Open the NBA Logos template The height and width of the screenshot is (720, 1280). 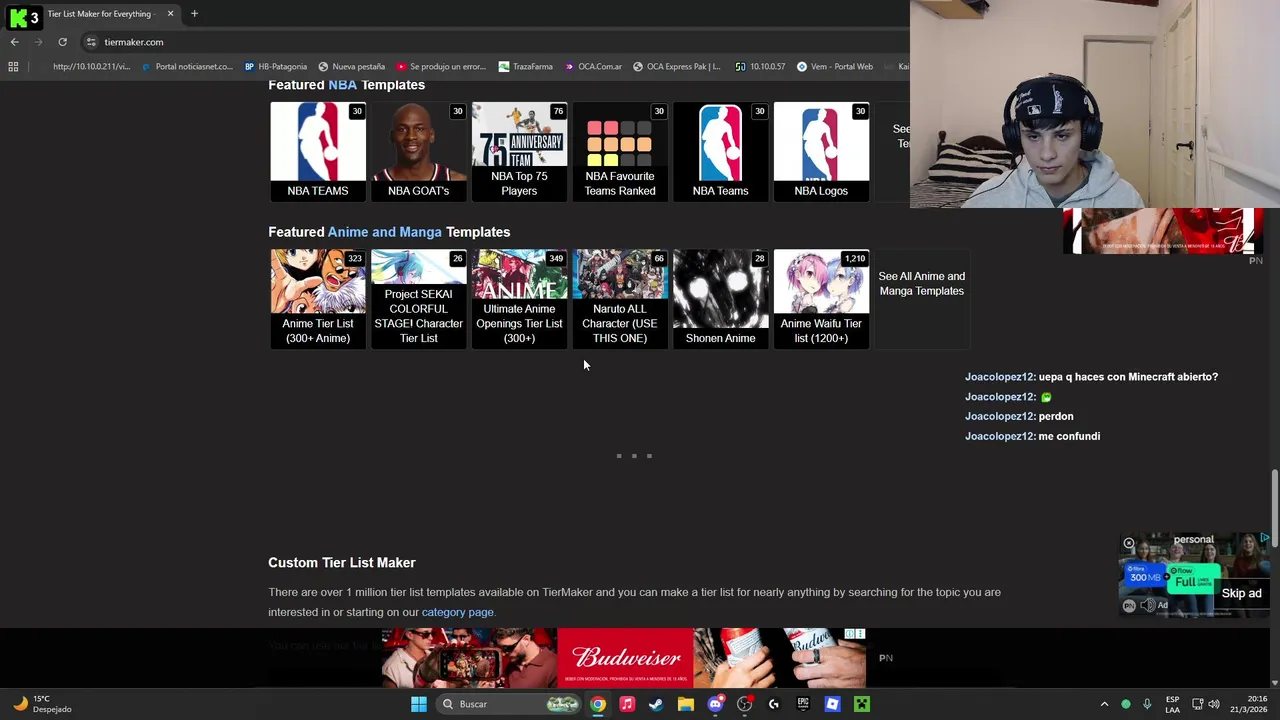pyautogui.click(x=821, y=152)
